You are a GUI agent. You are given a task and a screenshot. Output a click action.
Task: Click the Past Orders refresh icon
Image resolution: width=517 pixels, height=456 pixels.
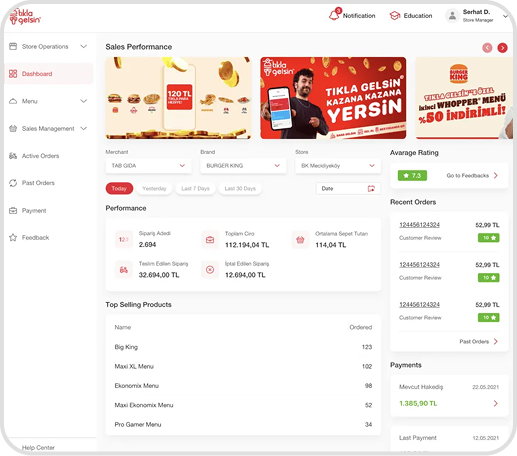click(x=13, y=183)
